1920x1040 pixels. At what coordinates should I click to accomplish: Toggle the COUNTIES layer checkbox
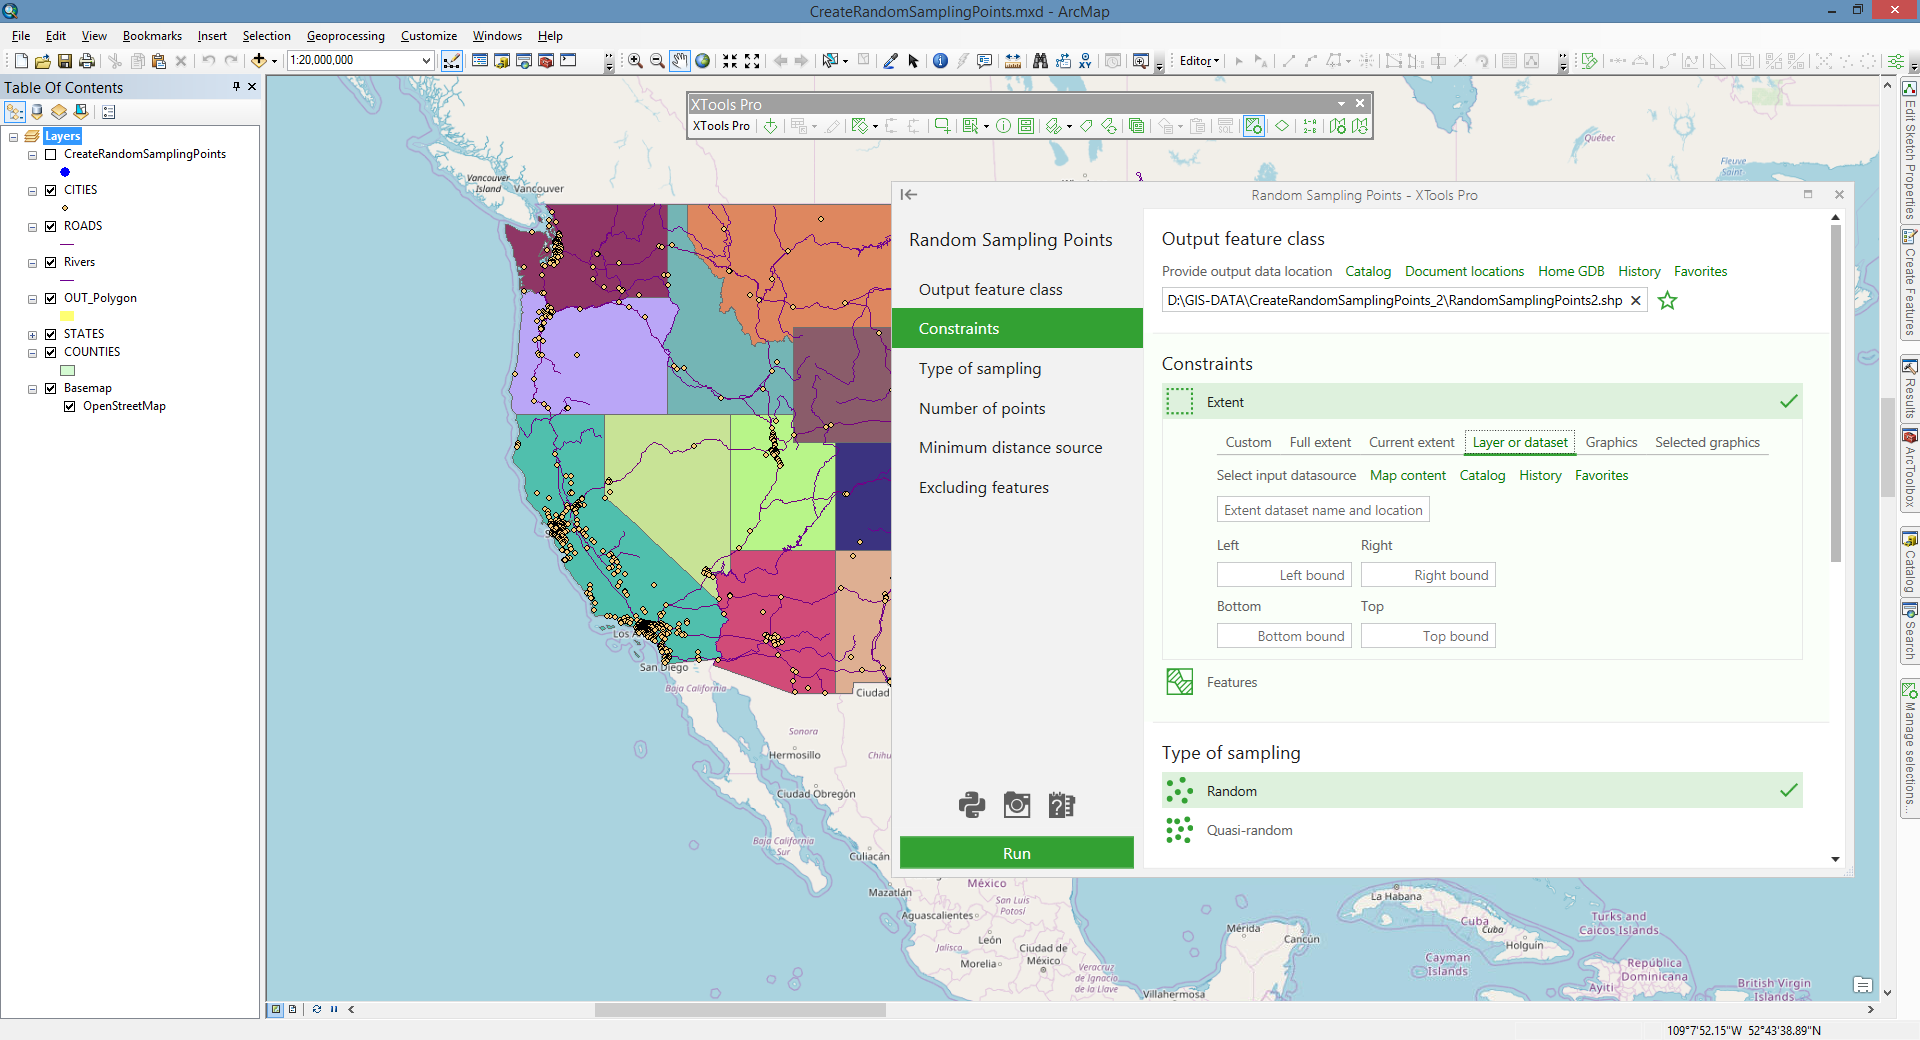click(x=50, y=353)
